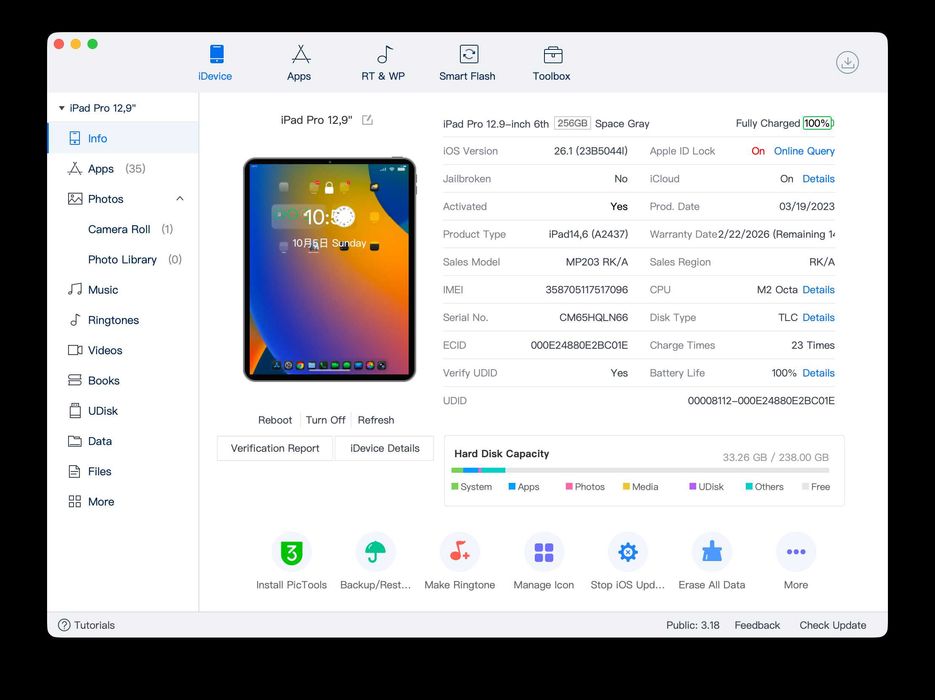Screen dimensions: 935x700
Task: Turn Off the device
Action: tap(326, 420)
